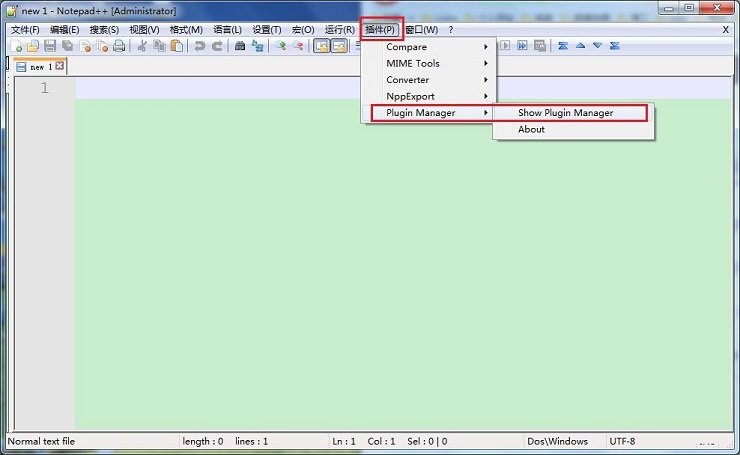
Task: Click the Save recorded macro icon
Action: 539,46
